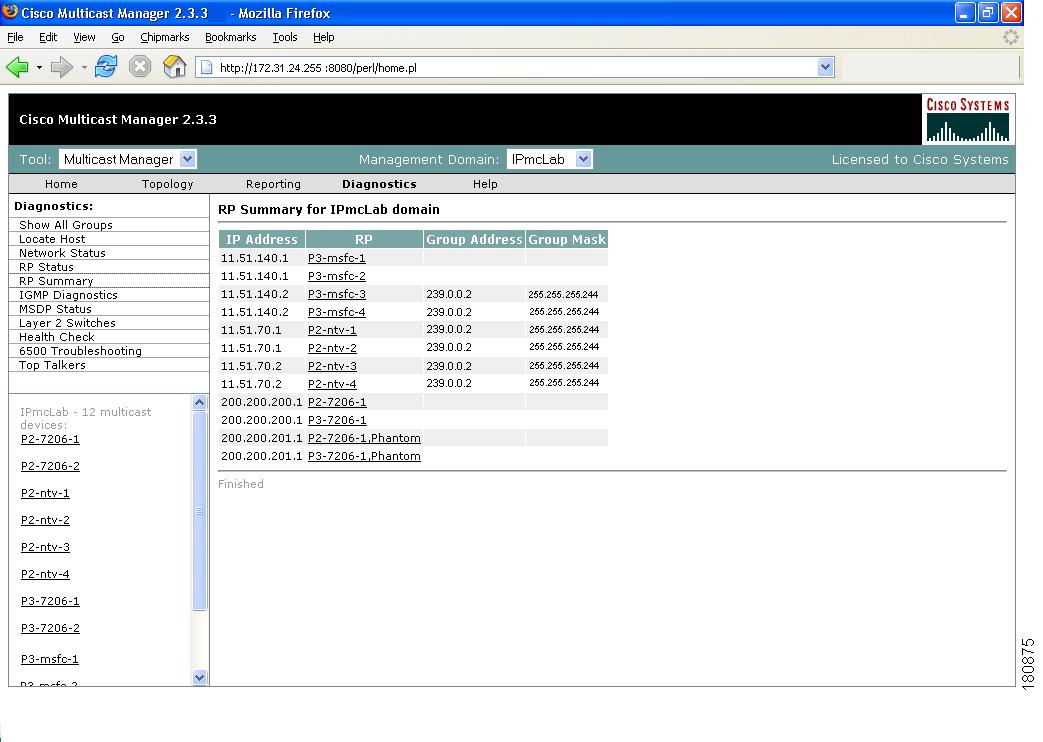Click P2-7206-1,Phantom link
1043x742 pixels.
click(x=364, y=438)
